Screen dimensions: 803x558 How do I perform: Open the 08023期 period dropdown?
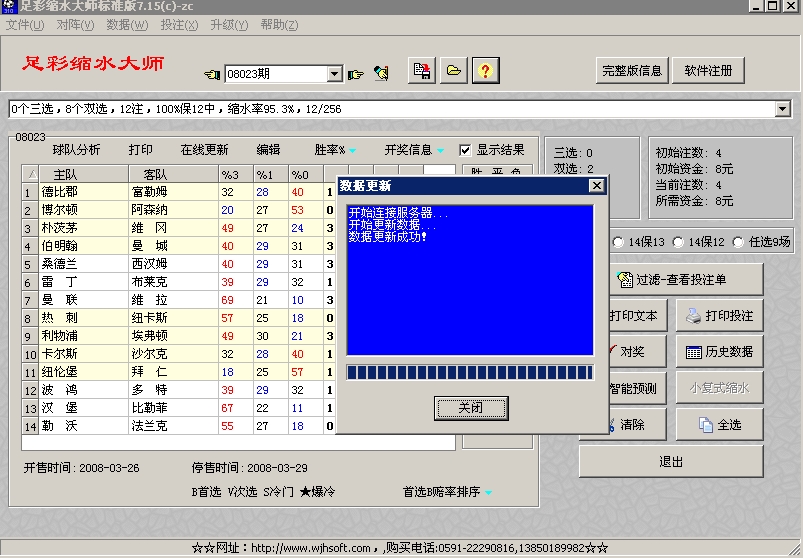click(335, 74)
